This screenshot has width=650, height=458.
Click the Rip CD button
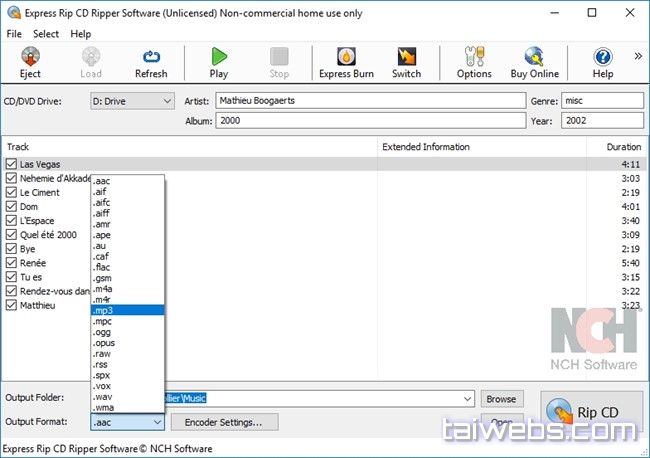[591, 411]
